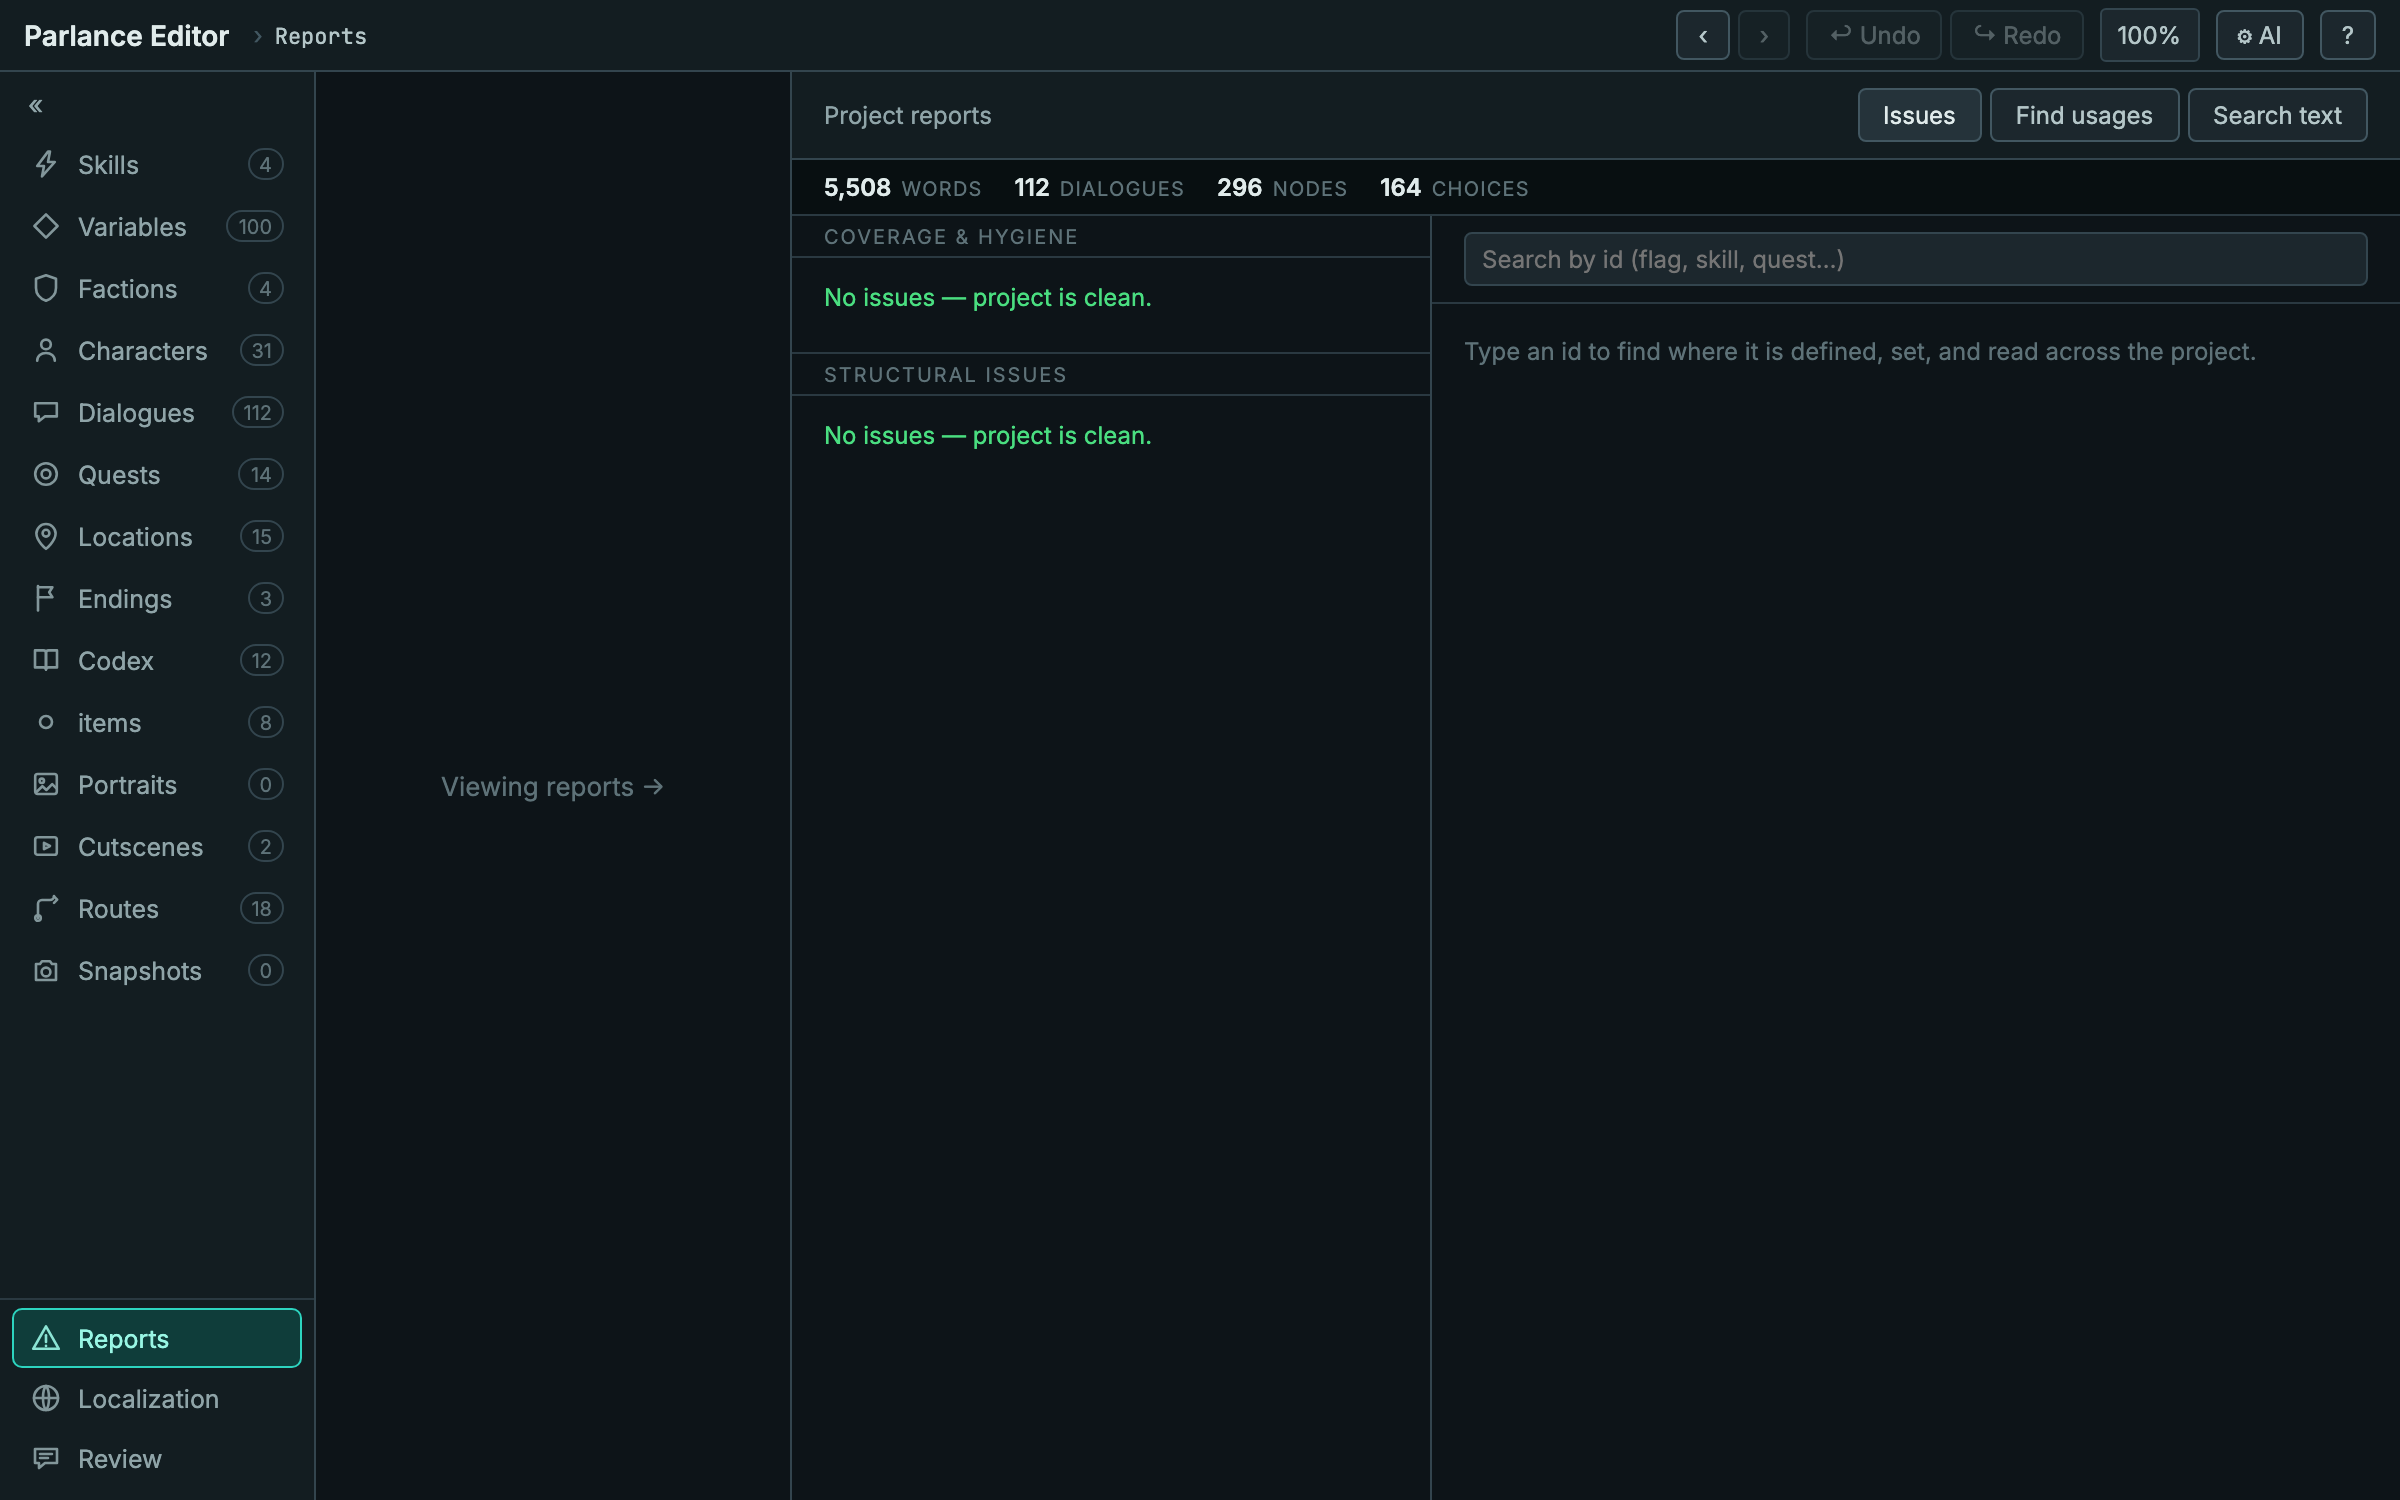
Task: Focus the Search by id input field
Action: coord(1915,259)
